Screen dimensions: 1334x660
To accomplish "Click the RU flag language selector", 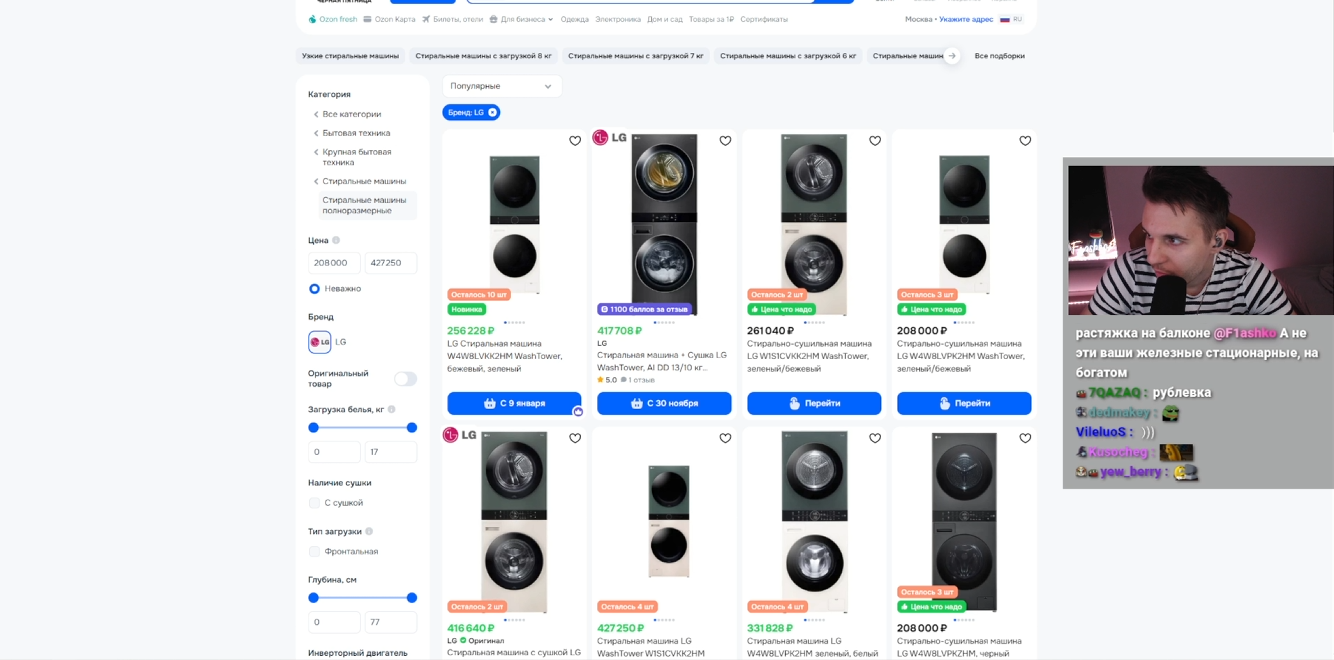I will (1011, 19).
